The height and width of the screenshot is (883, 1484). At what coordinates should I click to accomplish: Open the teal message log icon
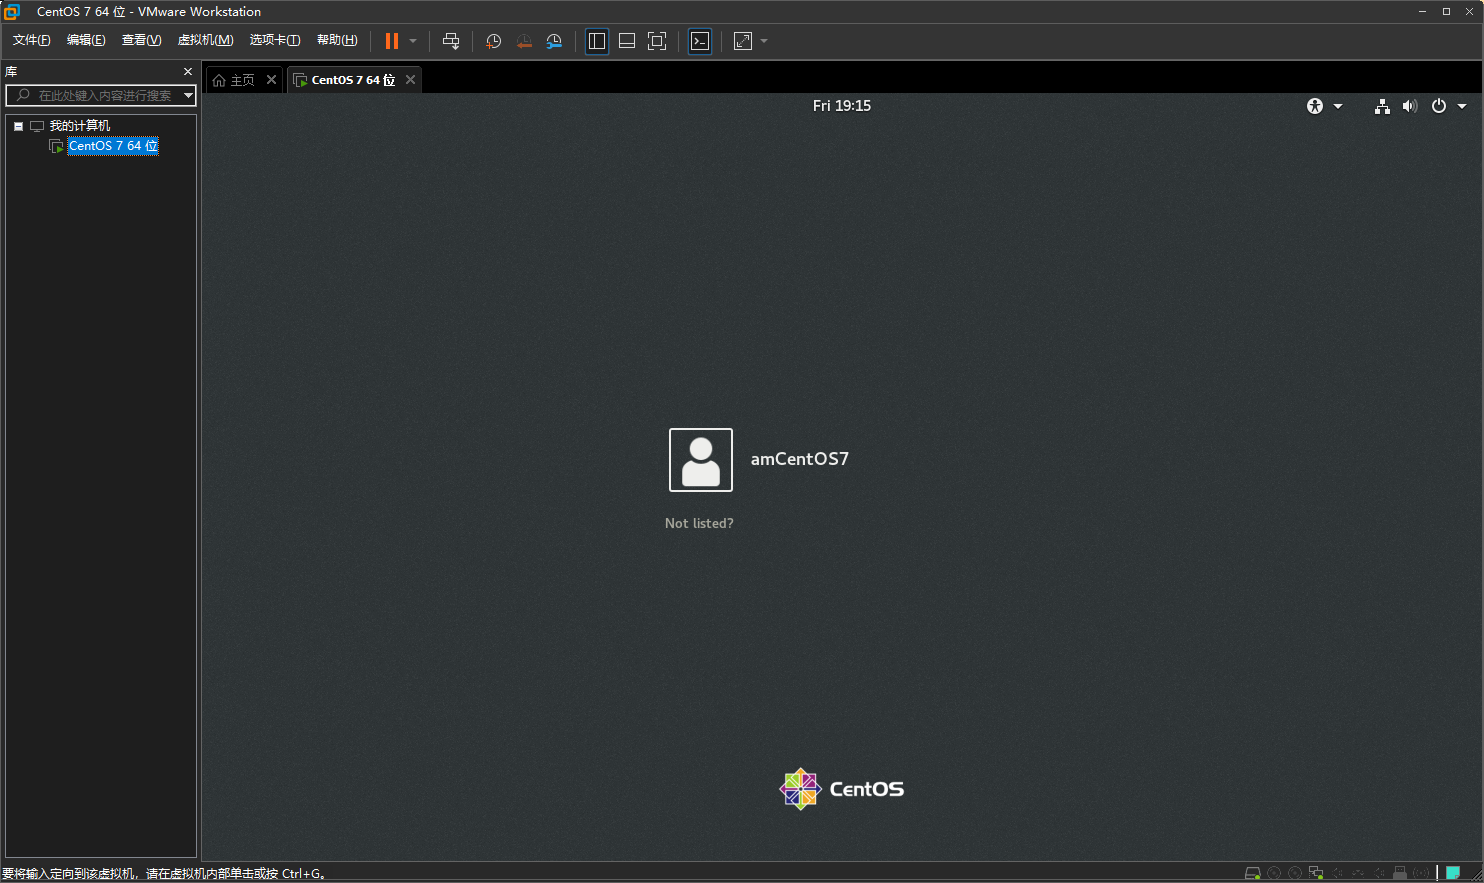point(1453,873)
